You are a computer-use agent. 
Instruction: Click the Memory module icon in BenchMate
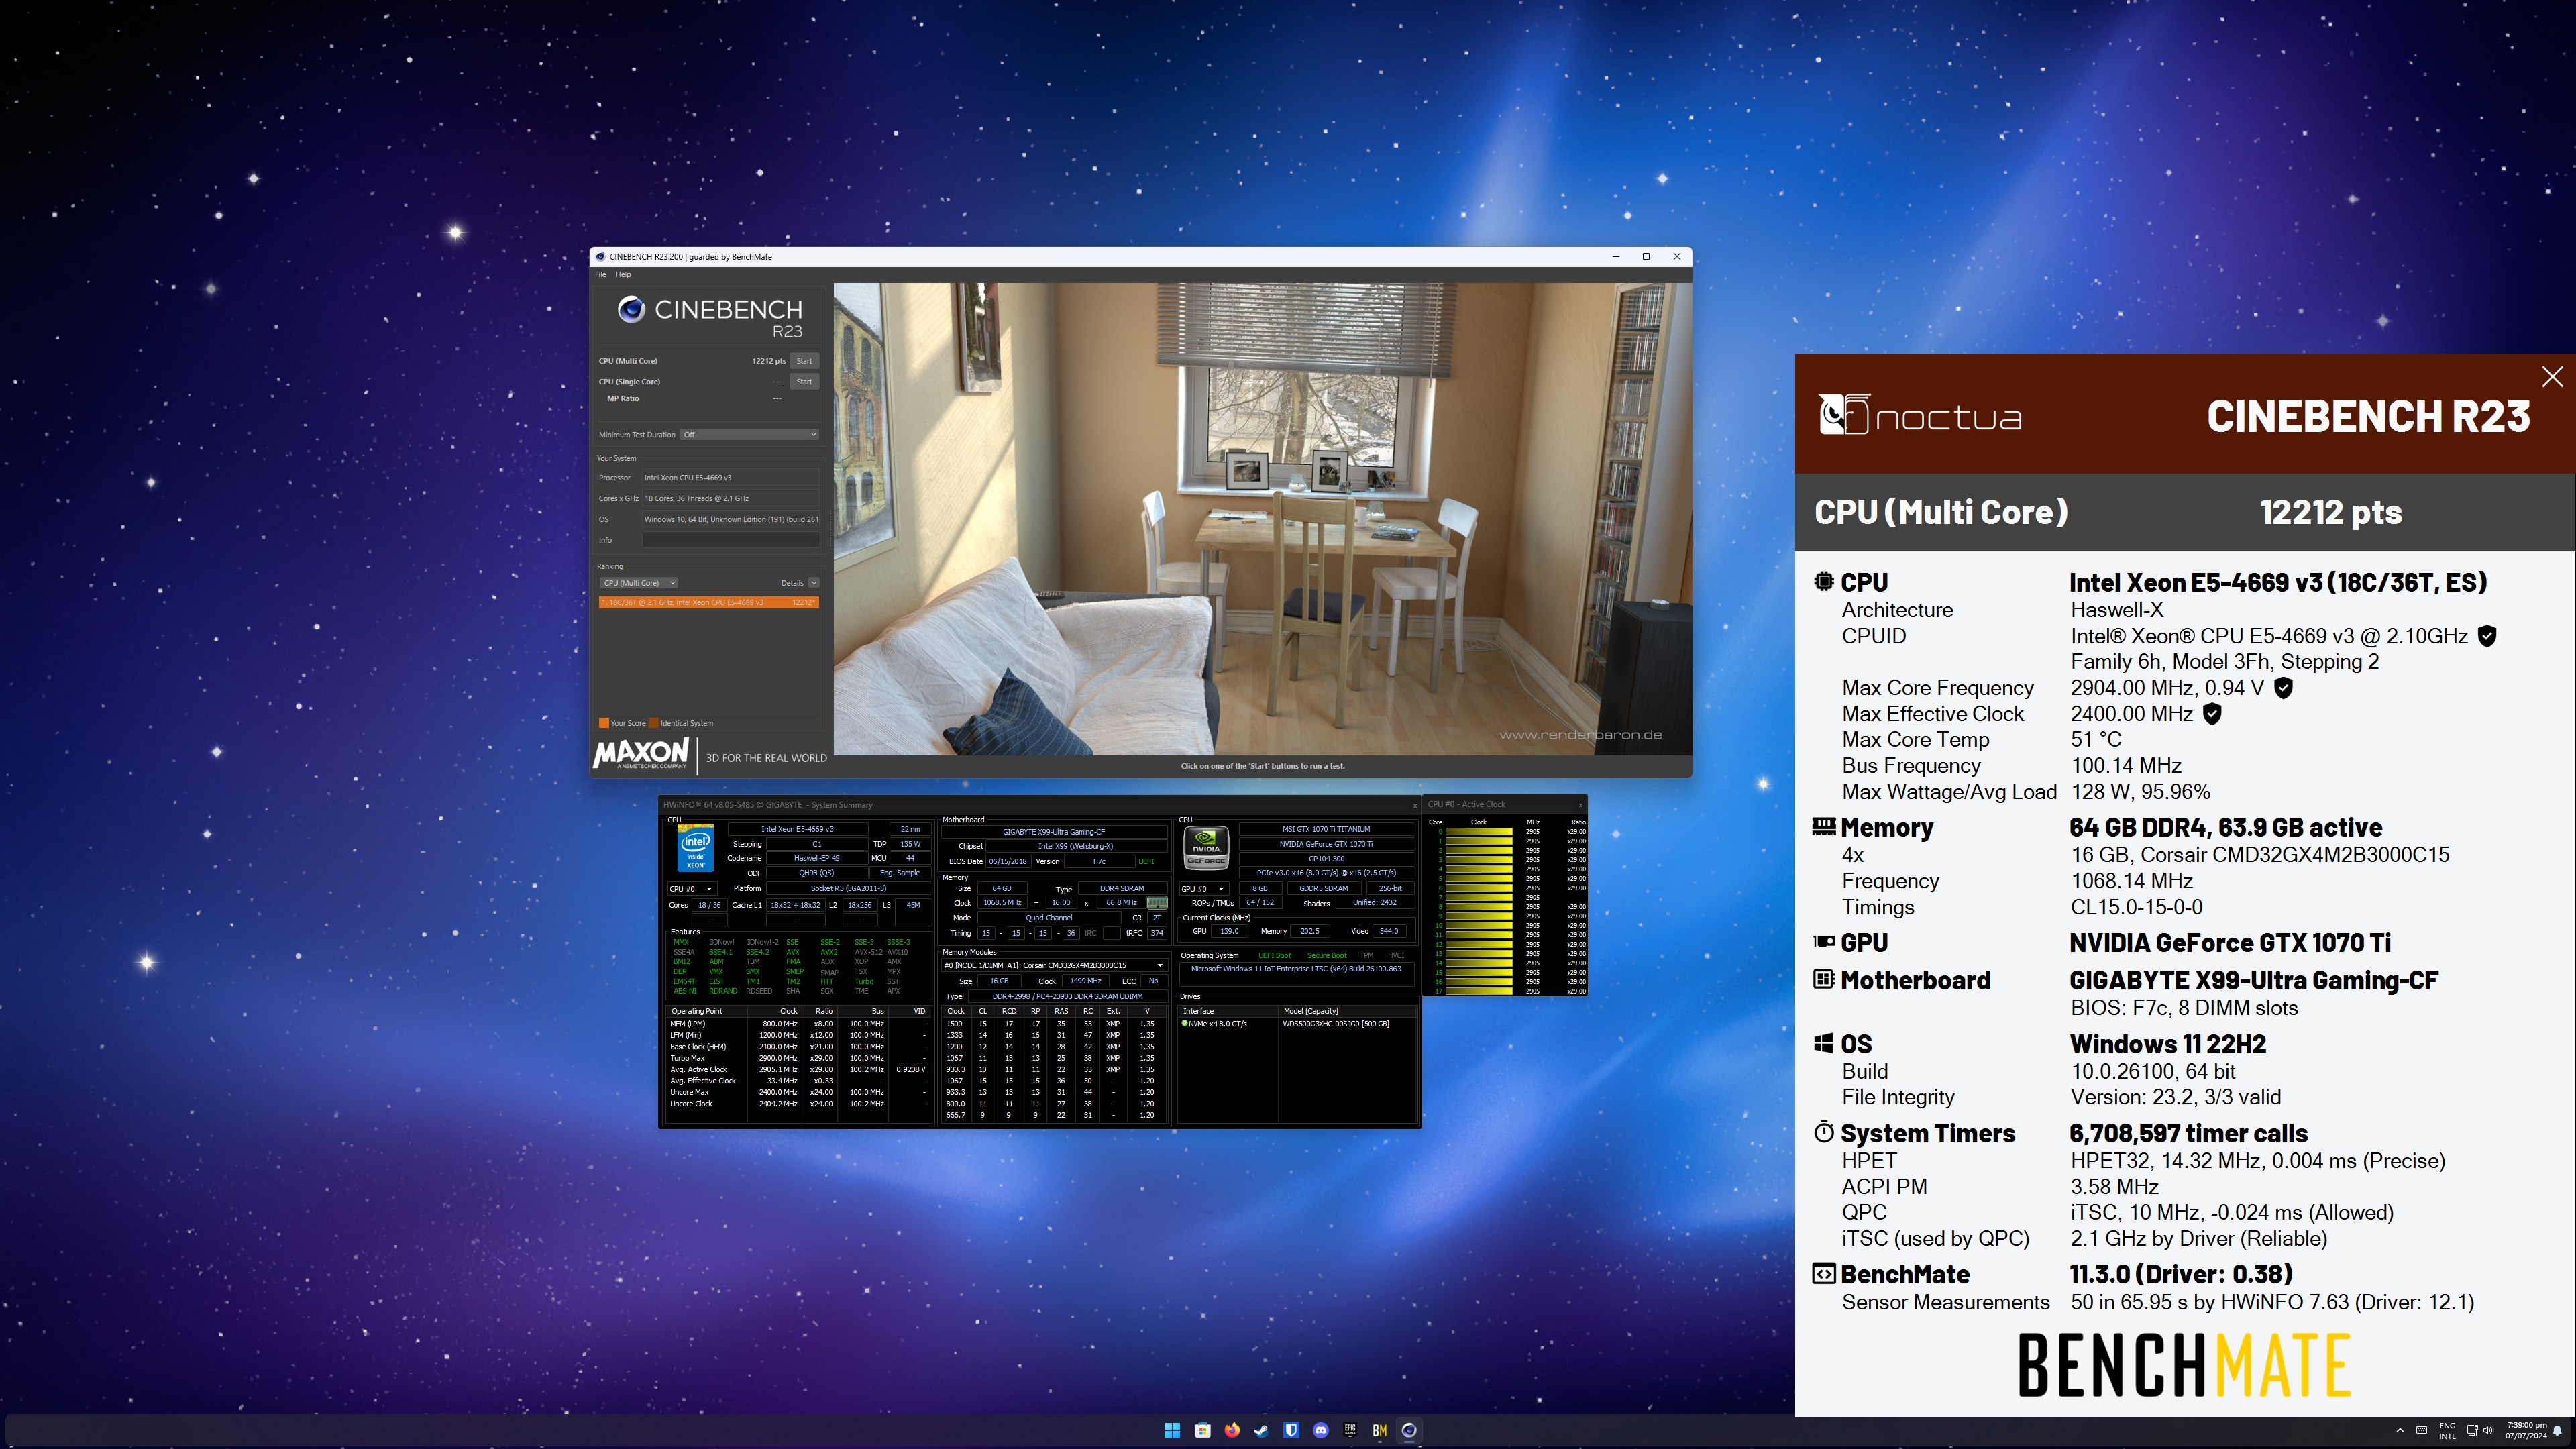click(x=1824, y=826)
